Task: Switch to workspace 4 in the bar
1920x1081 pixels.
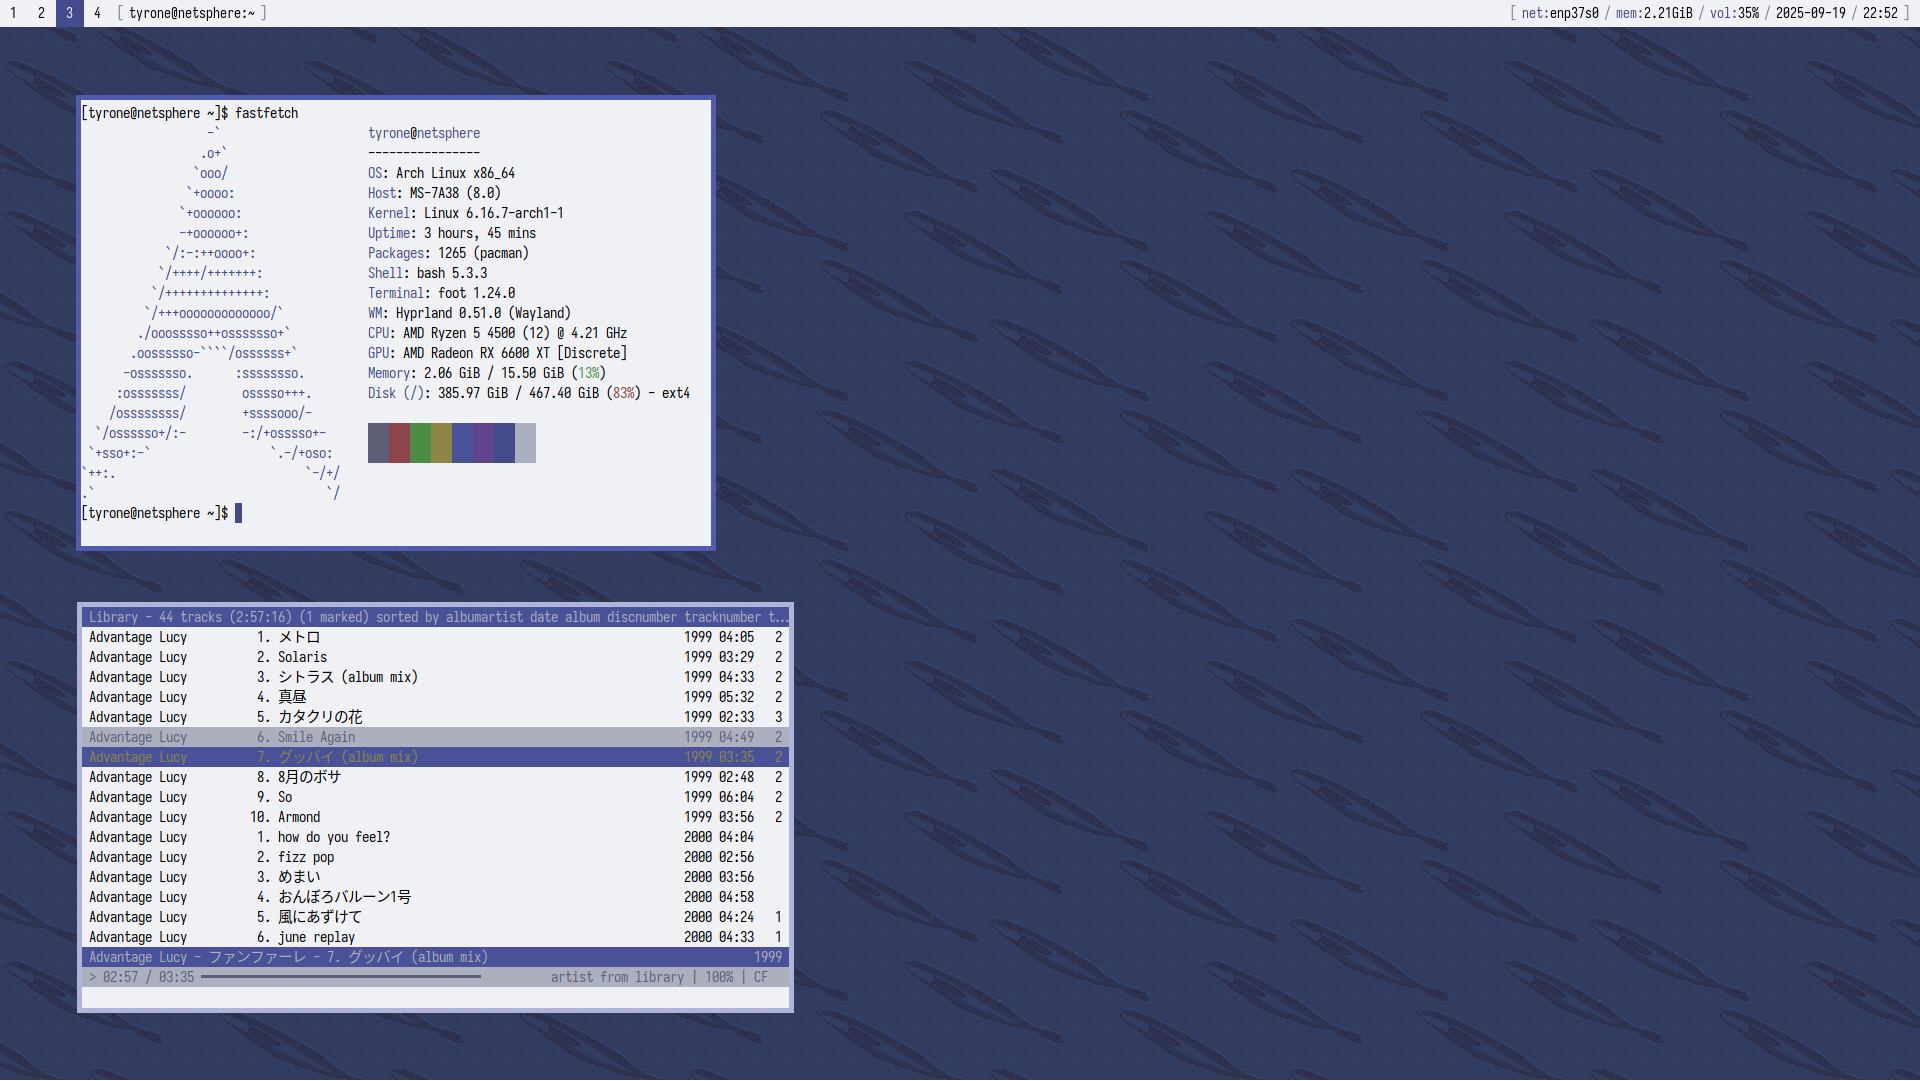Action: pos(97,13)
